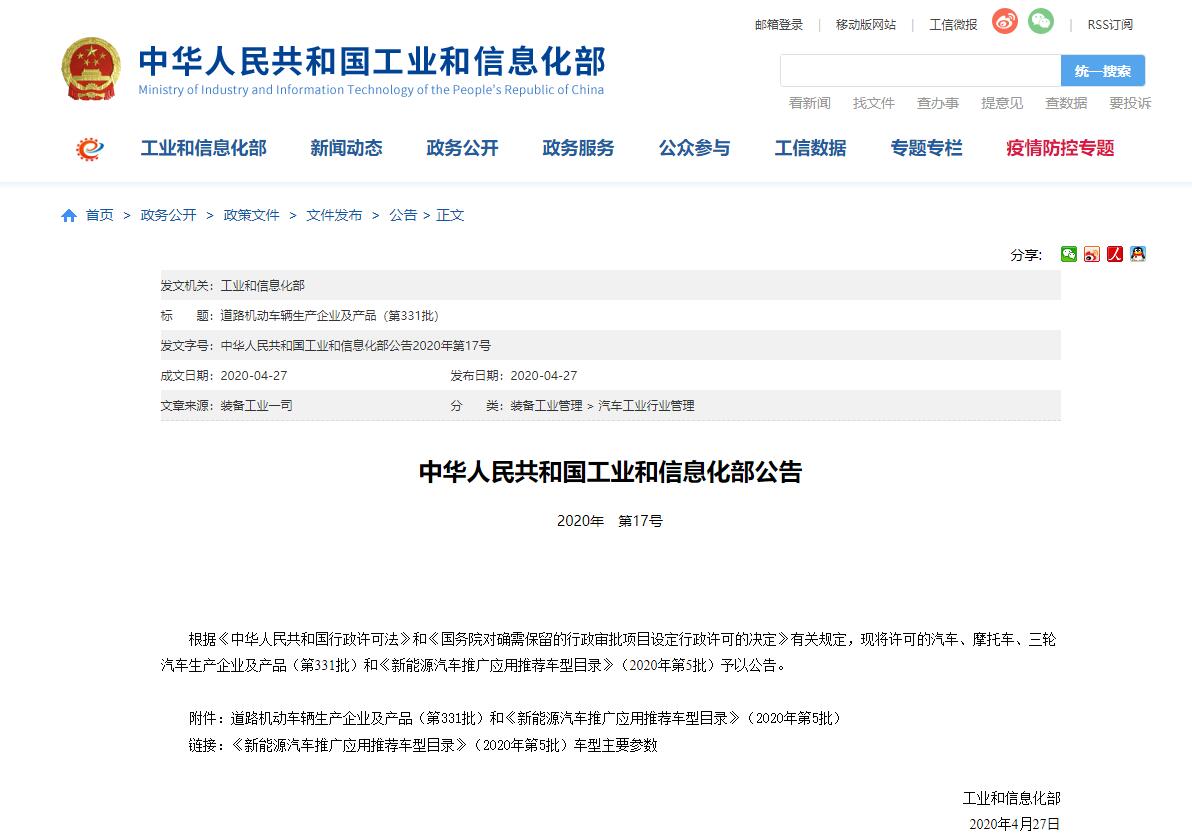The width and height of the screenshot is (1192, 840).
Task: Open the 政务服务 navigation menu
Action: tap(578, 148)
